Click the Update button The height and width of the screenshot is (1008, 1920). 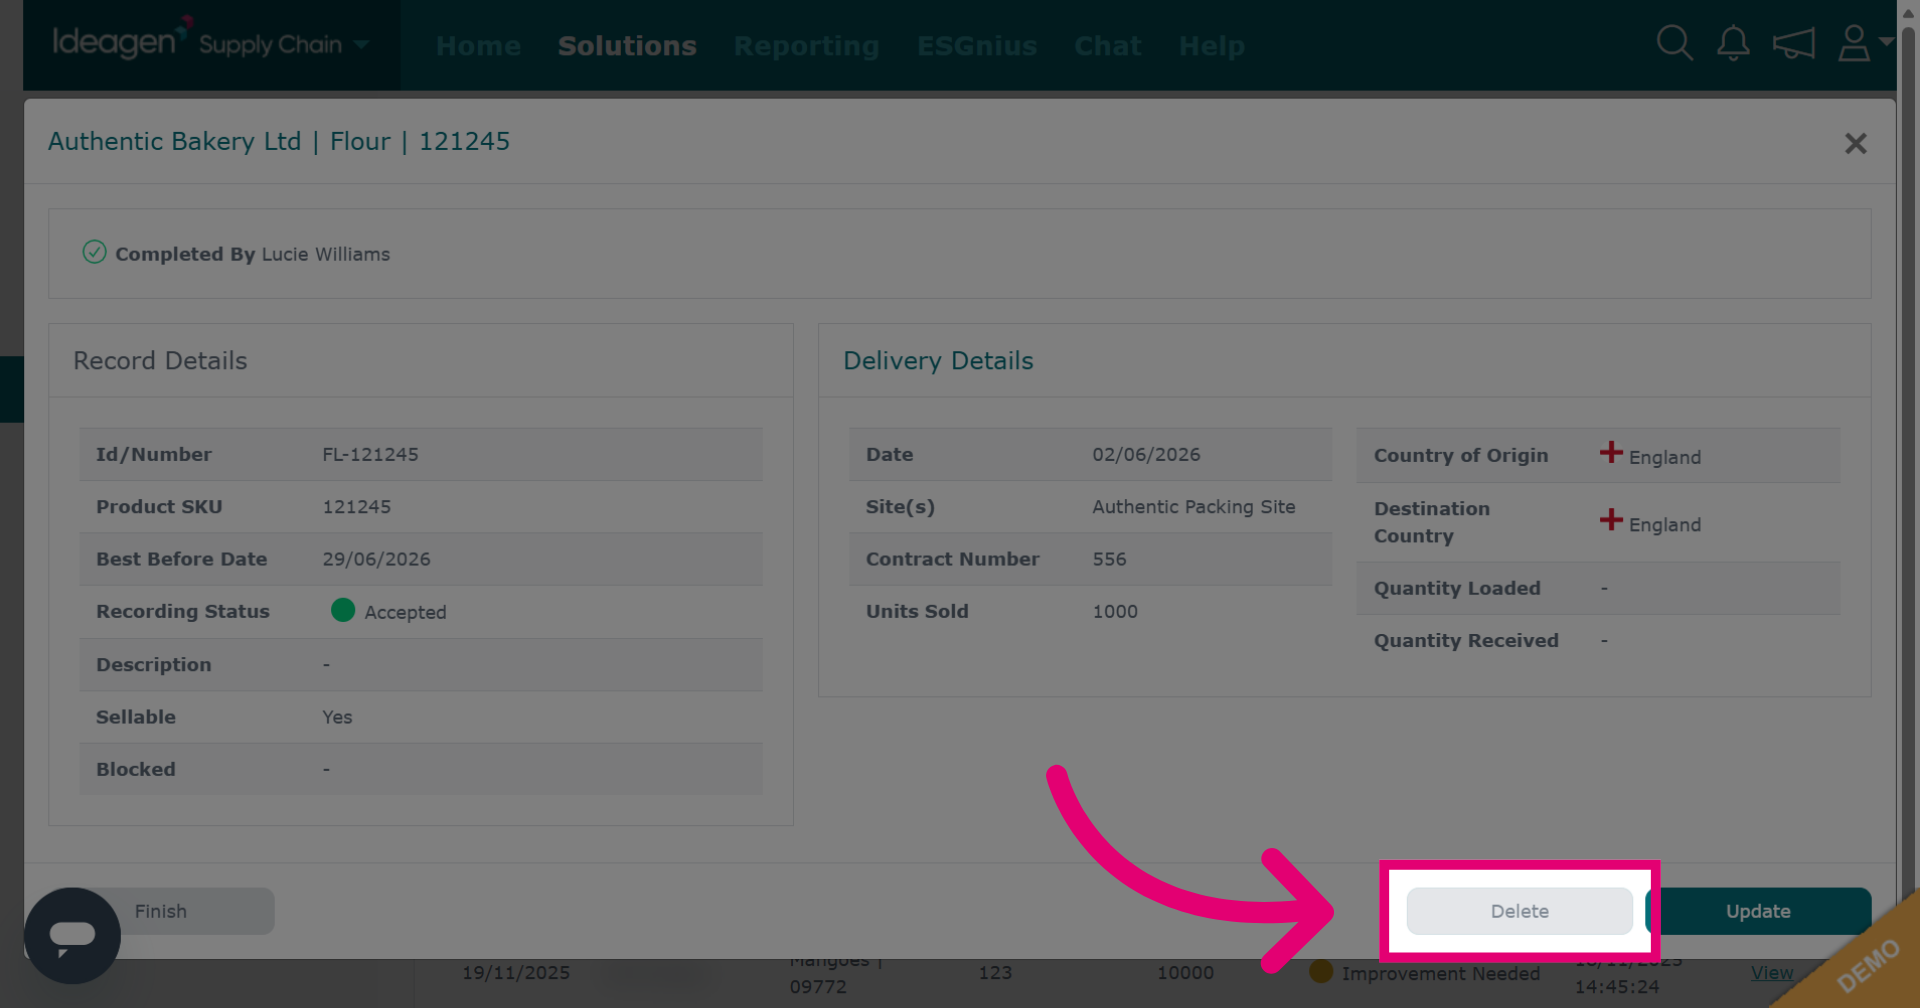[x=1758, y=911]
